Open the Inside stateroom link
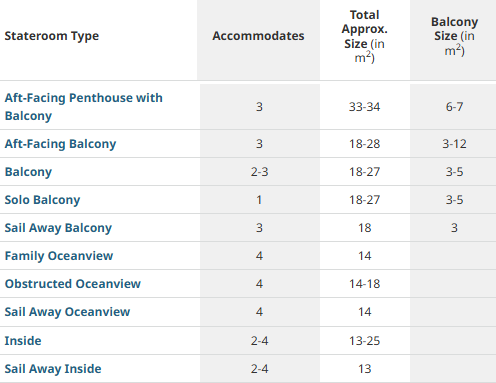Viewport: 496px width, 383px height. click(23, 341)
